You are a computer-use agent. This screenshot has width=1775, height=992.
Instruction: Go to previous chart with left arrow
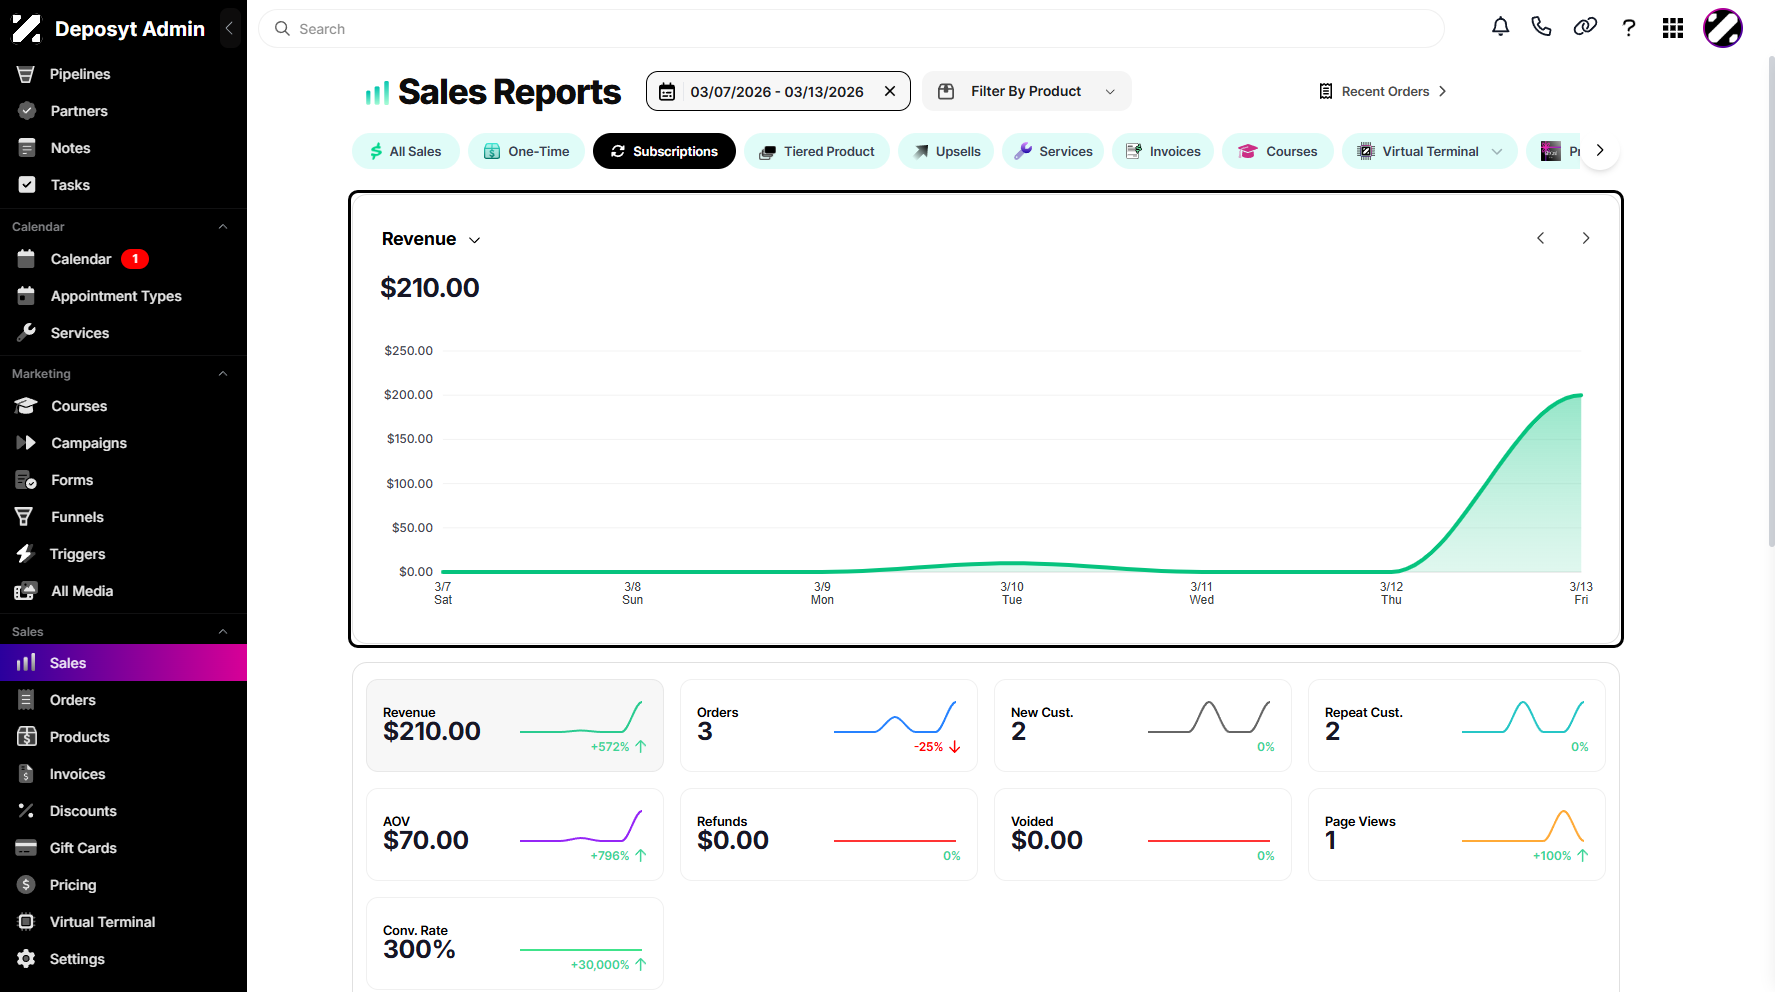(1541, 238)
